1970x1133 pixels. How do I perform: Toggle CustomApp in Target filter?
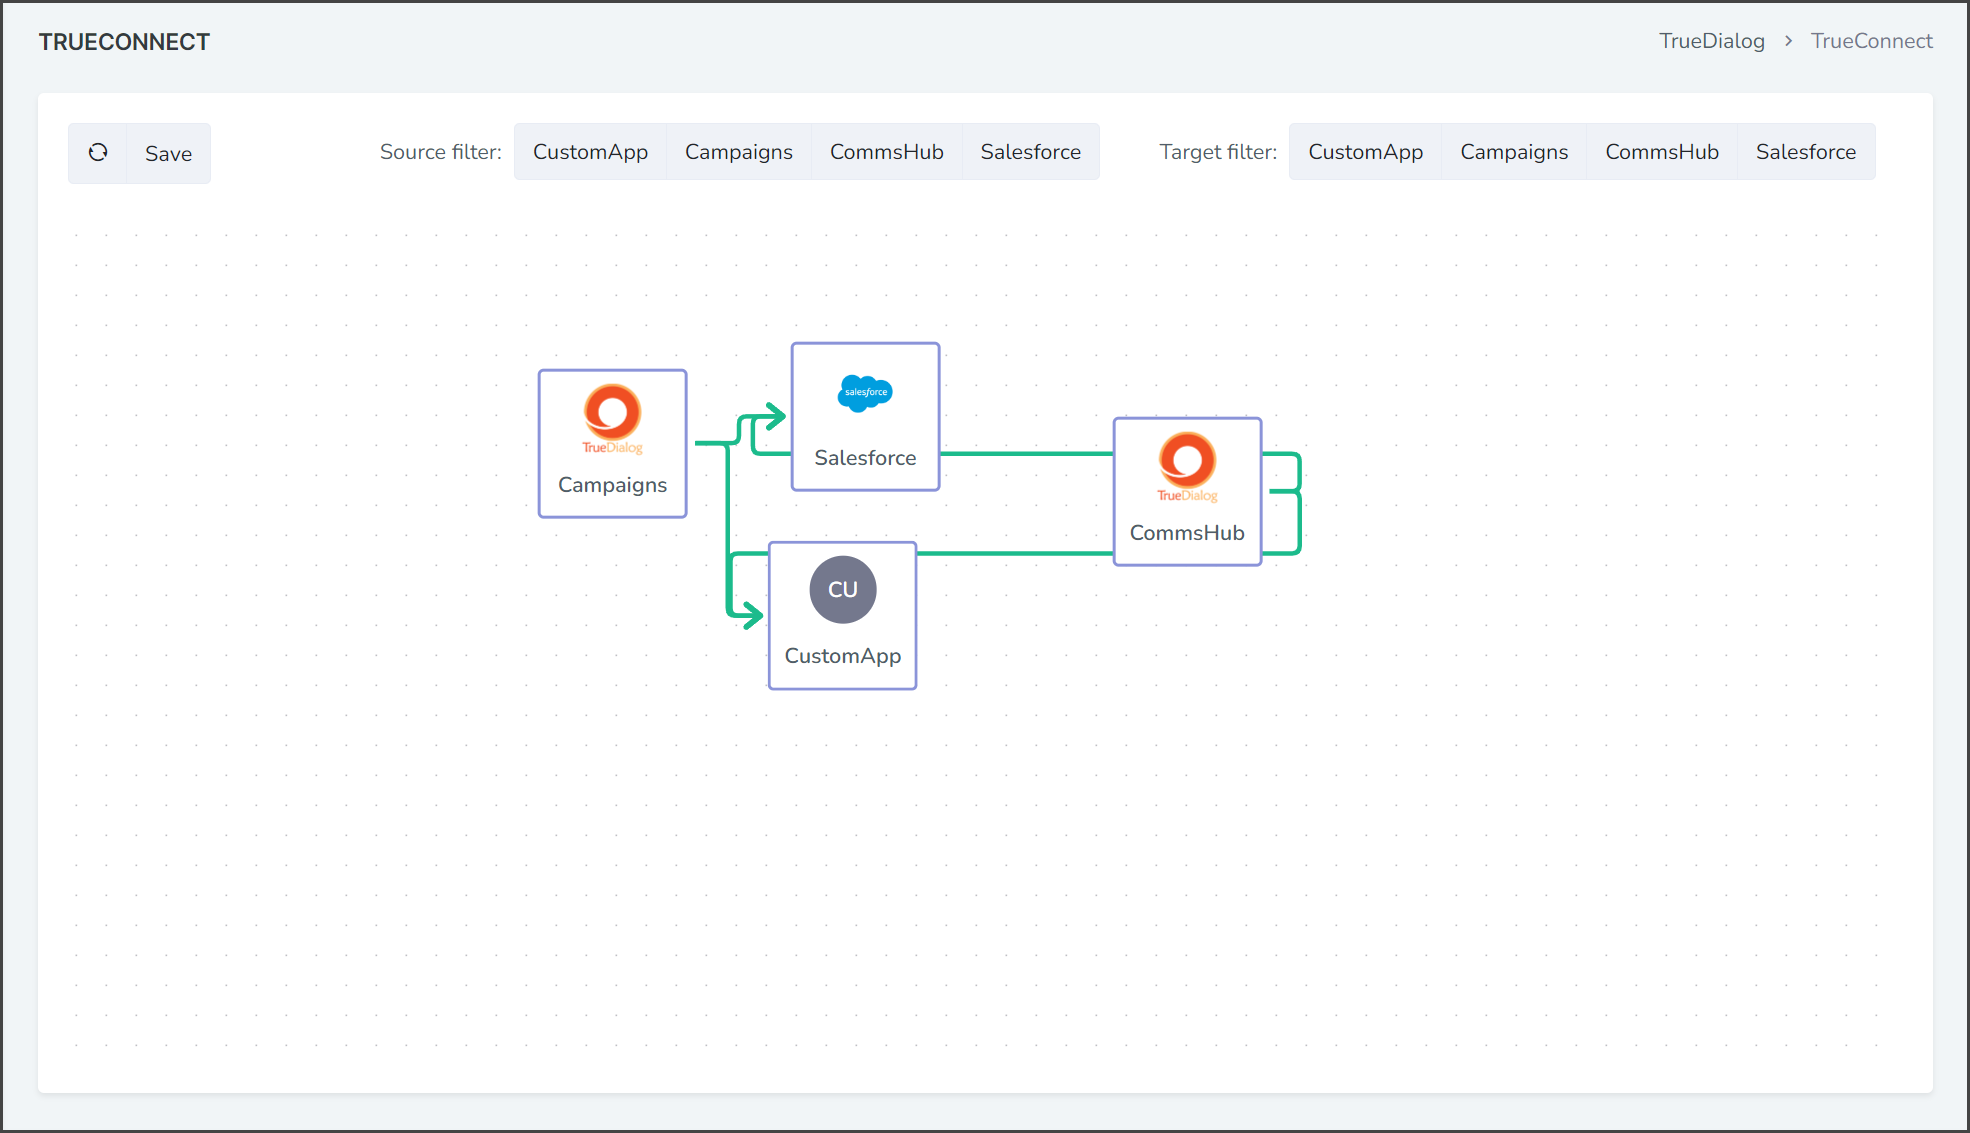(x=1366, y=152)
